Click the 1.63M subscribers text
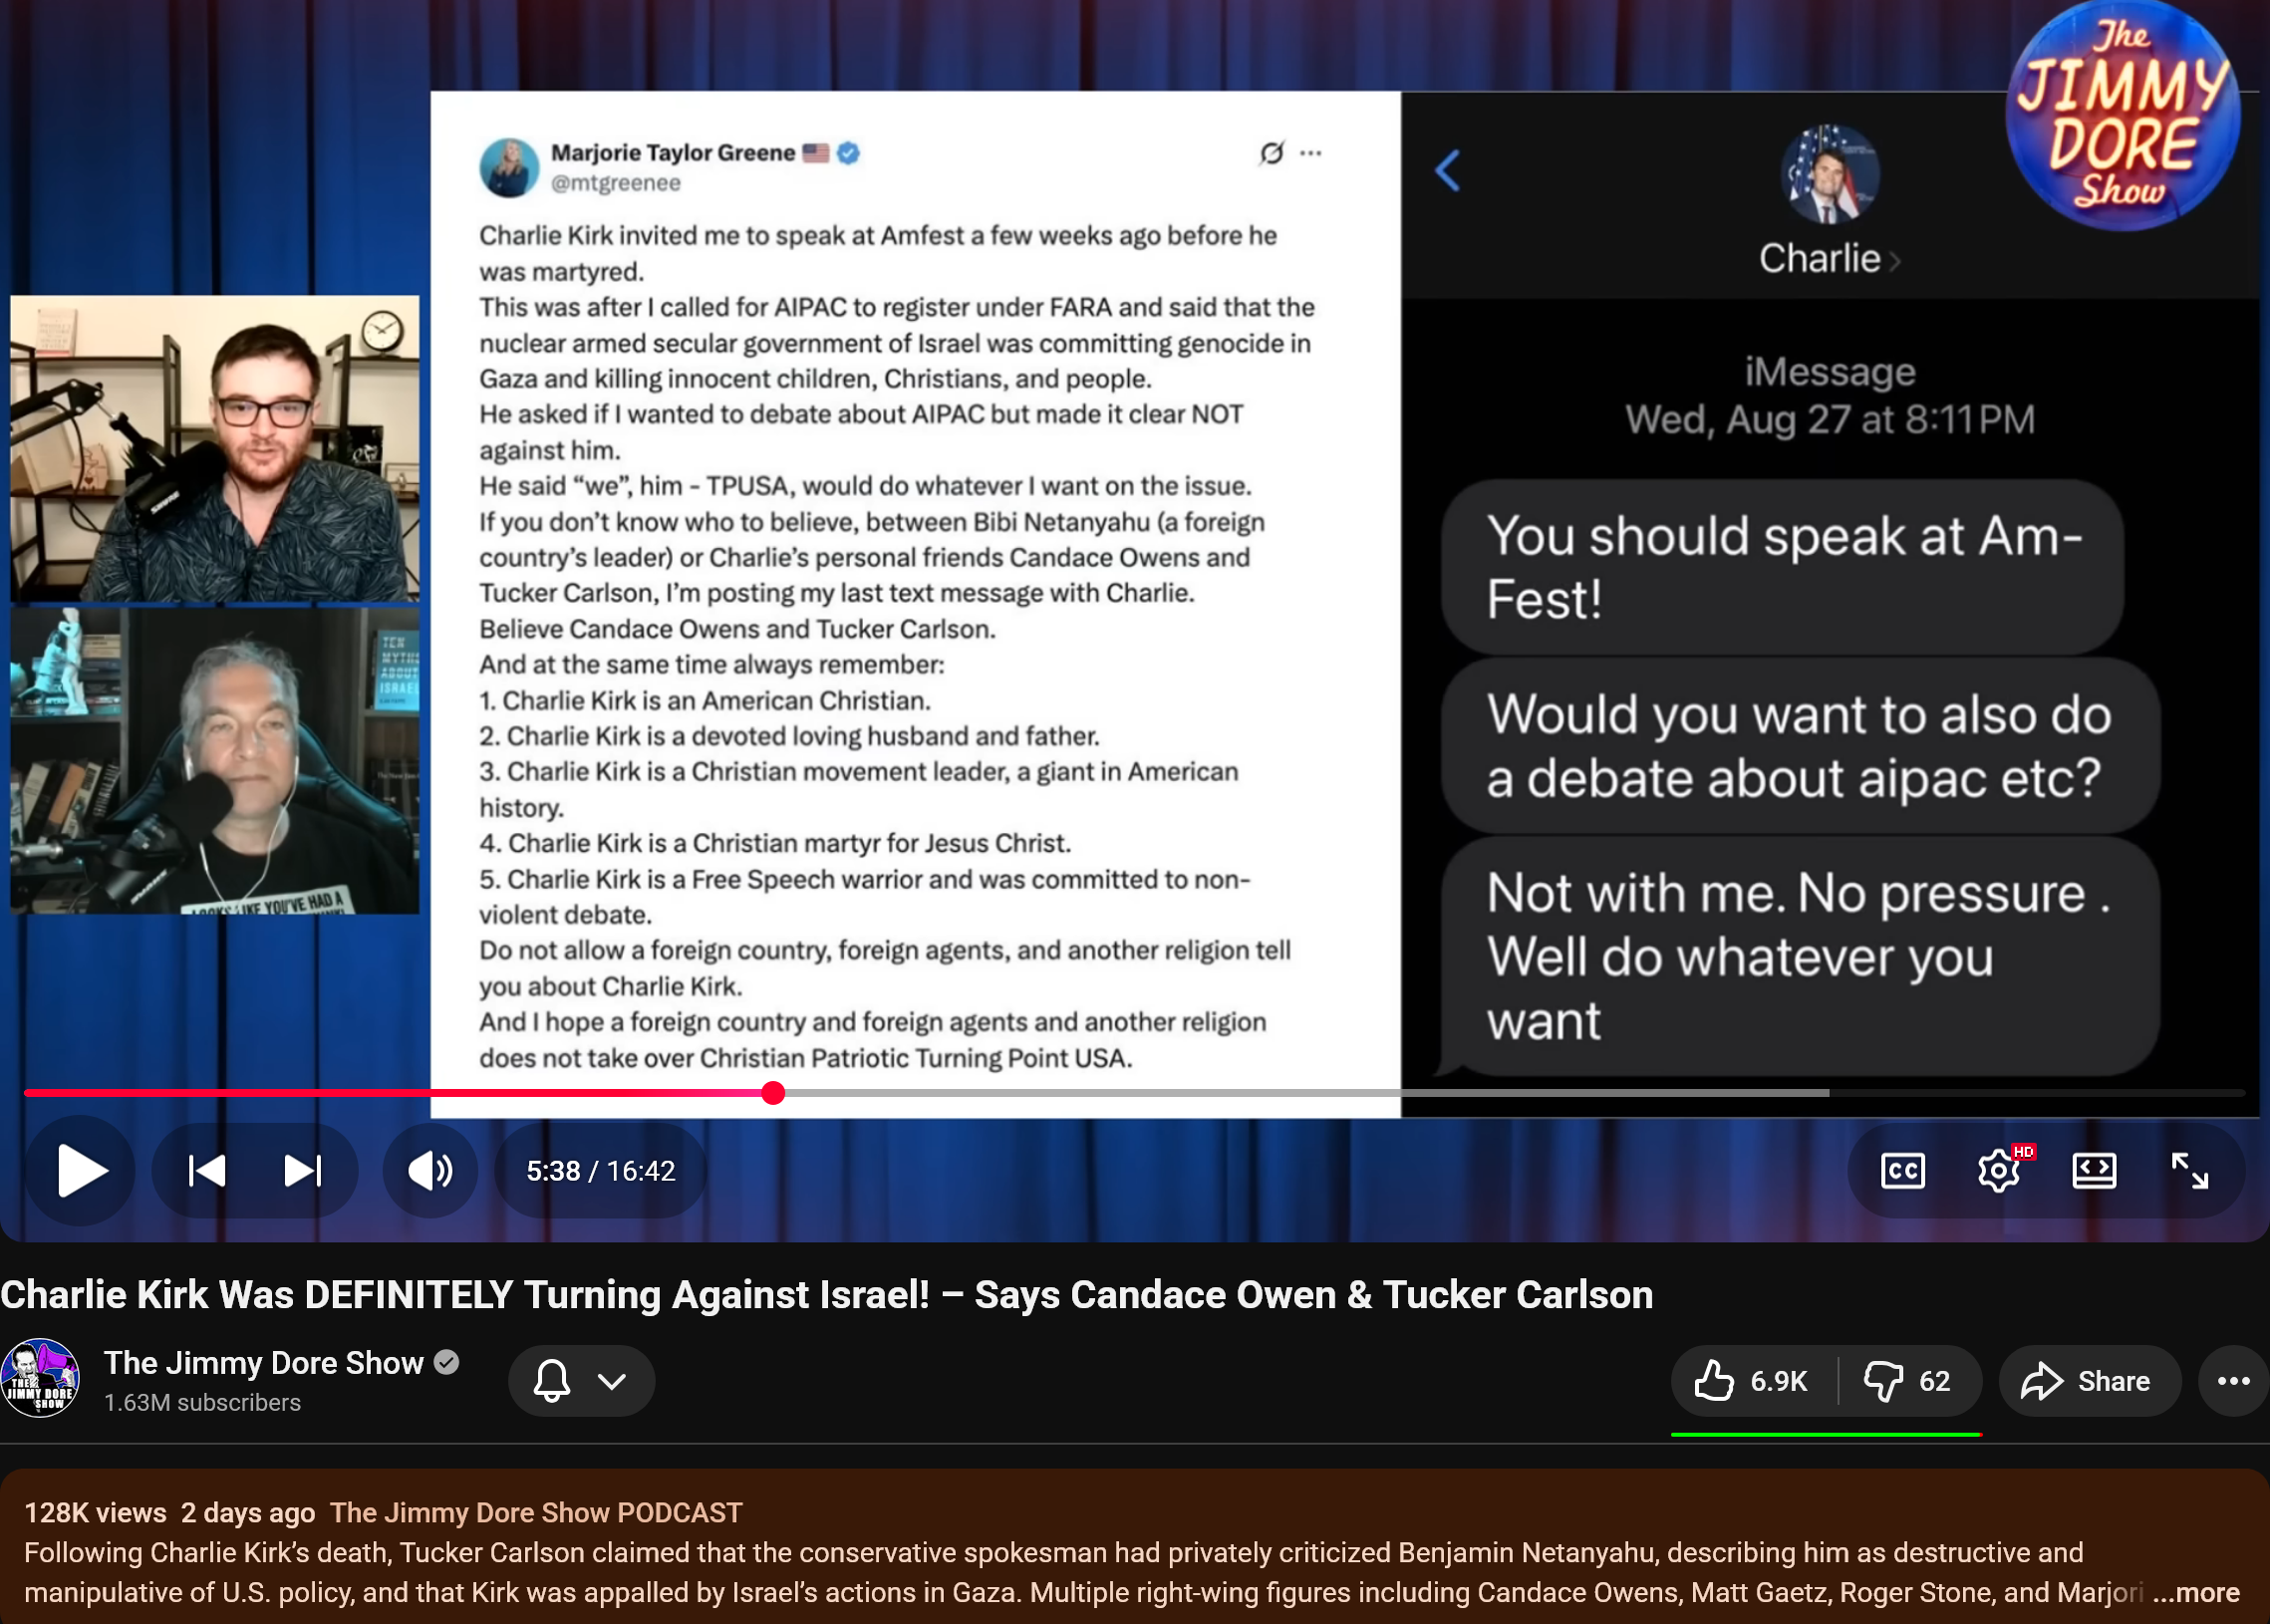Image resolution: width=2270 pixels, height=1624 pixels. click(x=202, y=1403)
